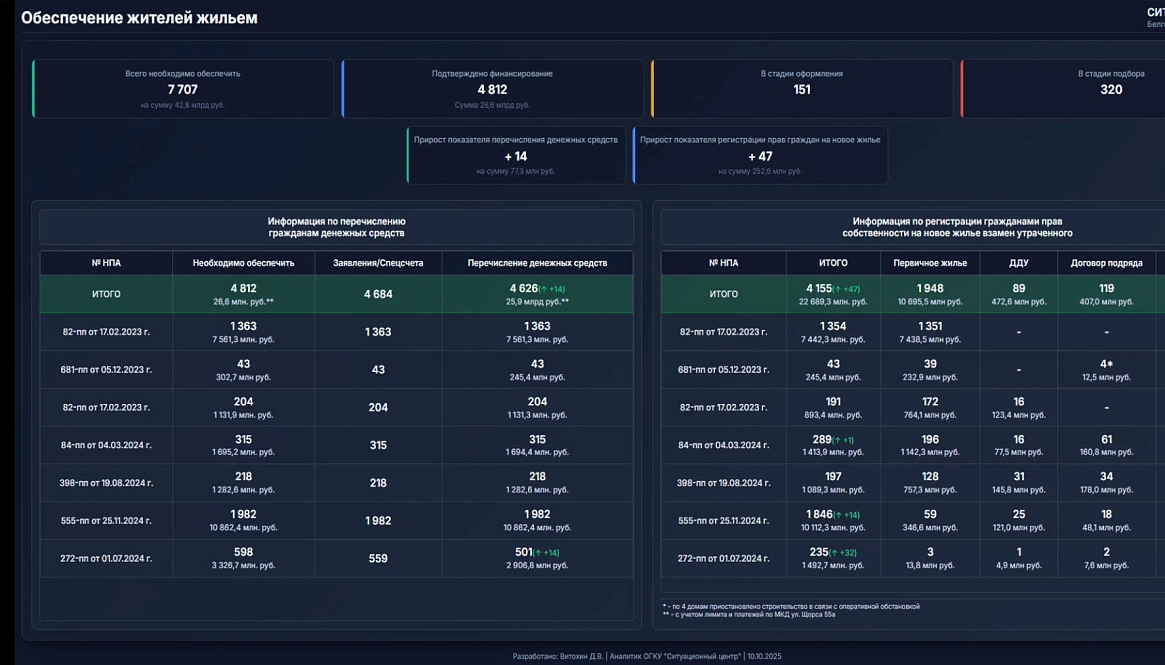Click the "Необходимо обеспечить" column header

[x=243, y=263]
